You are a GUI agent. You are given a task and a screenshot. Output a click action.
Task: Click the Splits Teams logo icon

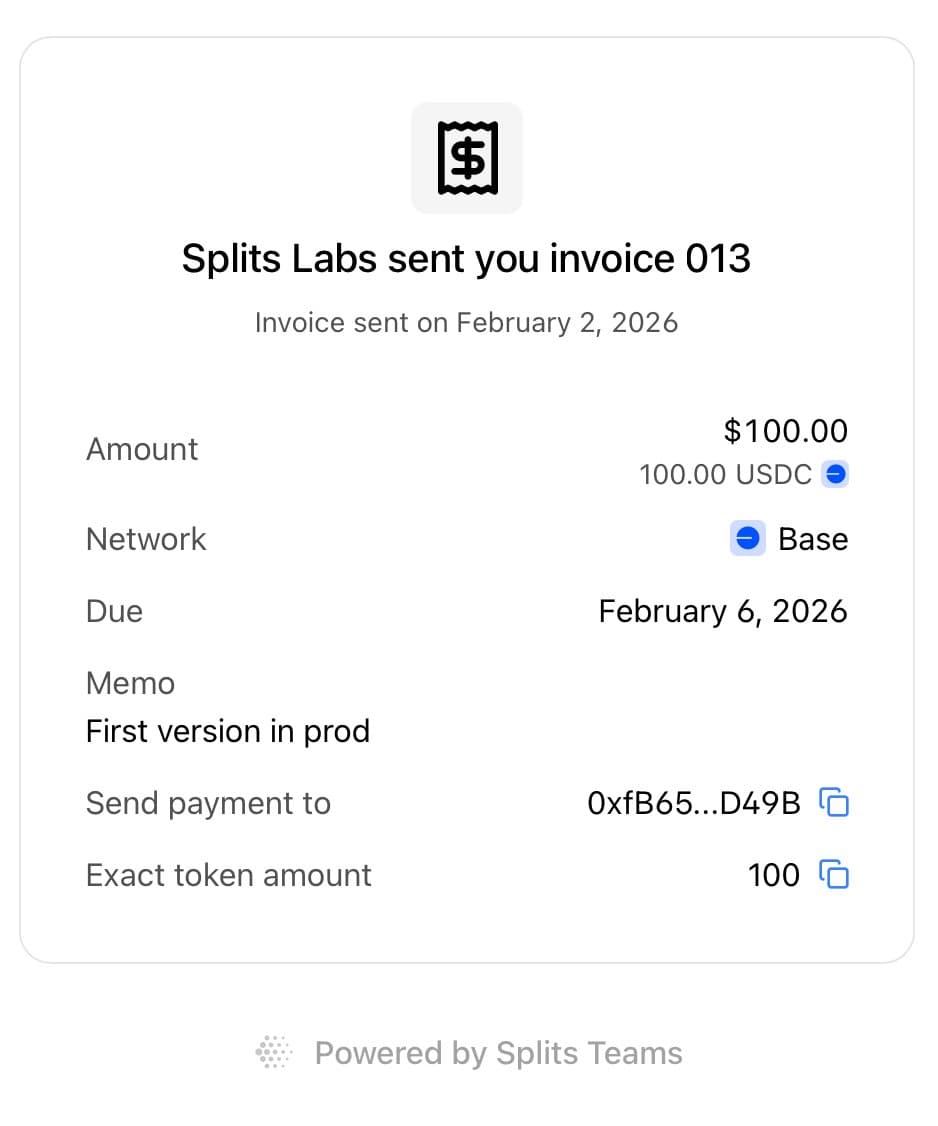click(x=274, y=1053)
